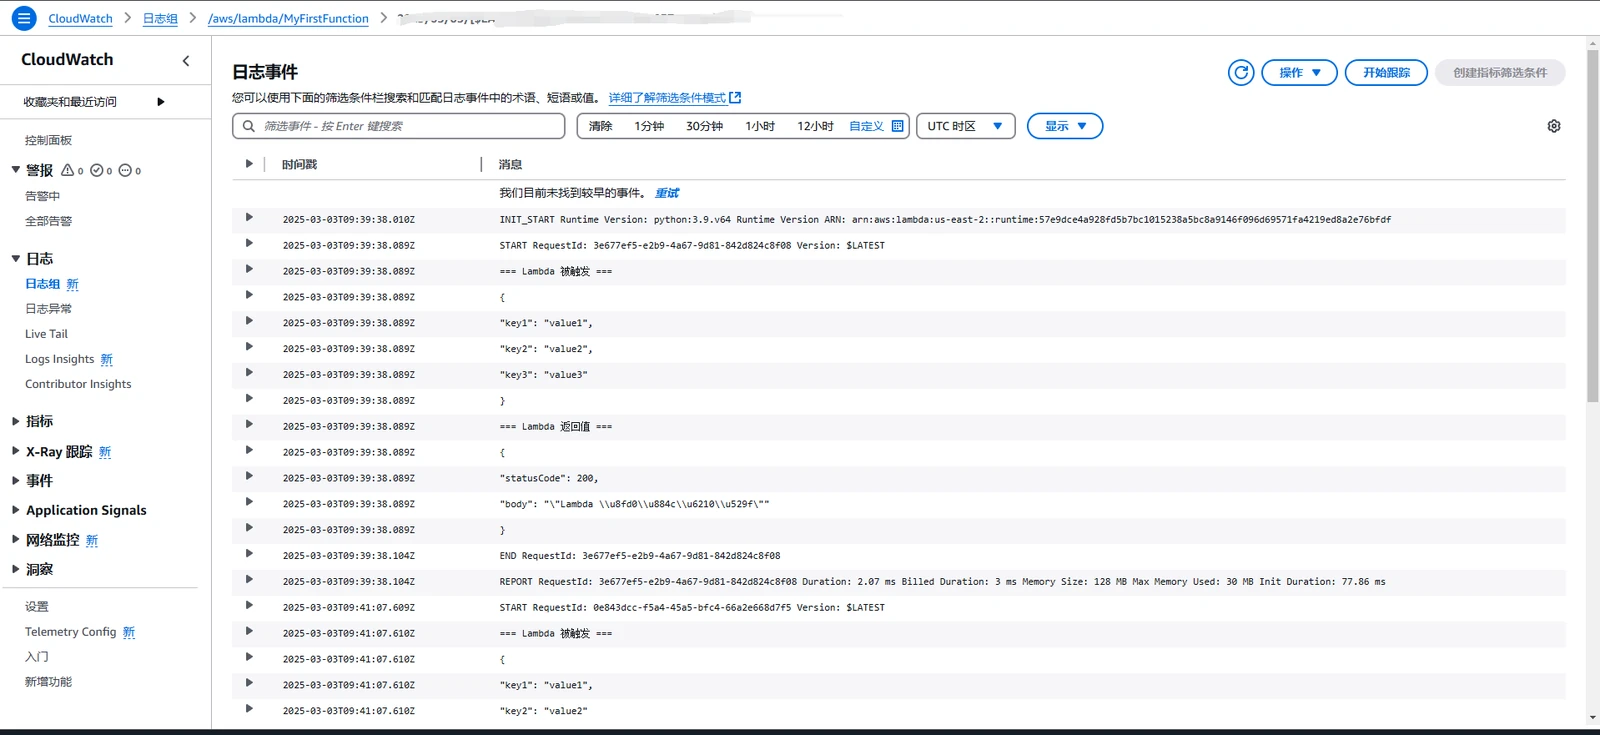Open 入门 in sidebar

point(36,657)
